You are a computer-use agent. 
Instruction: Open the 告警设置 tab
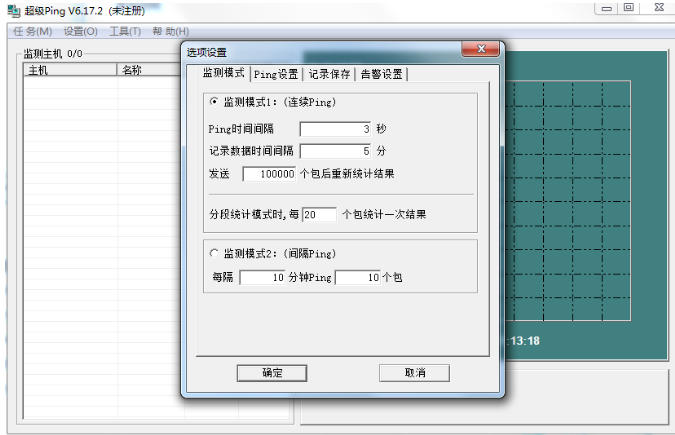(381, 74)
